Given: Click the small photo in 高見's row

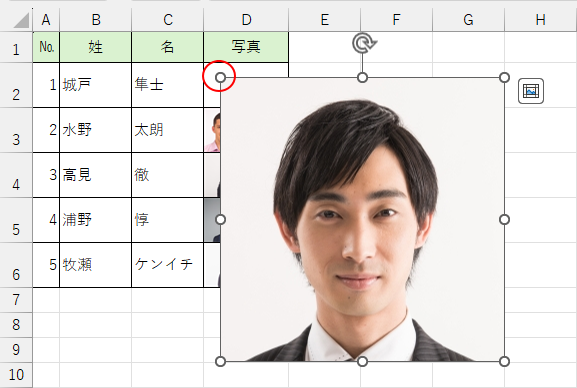Looking at the screenshot, I should click(212, 175).
